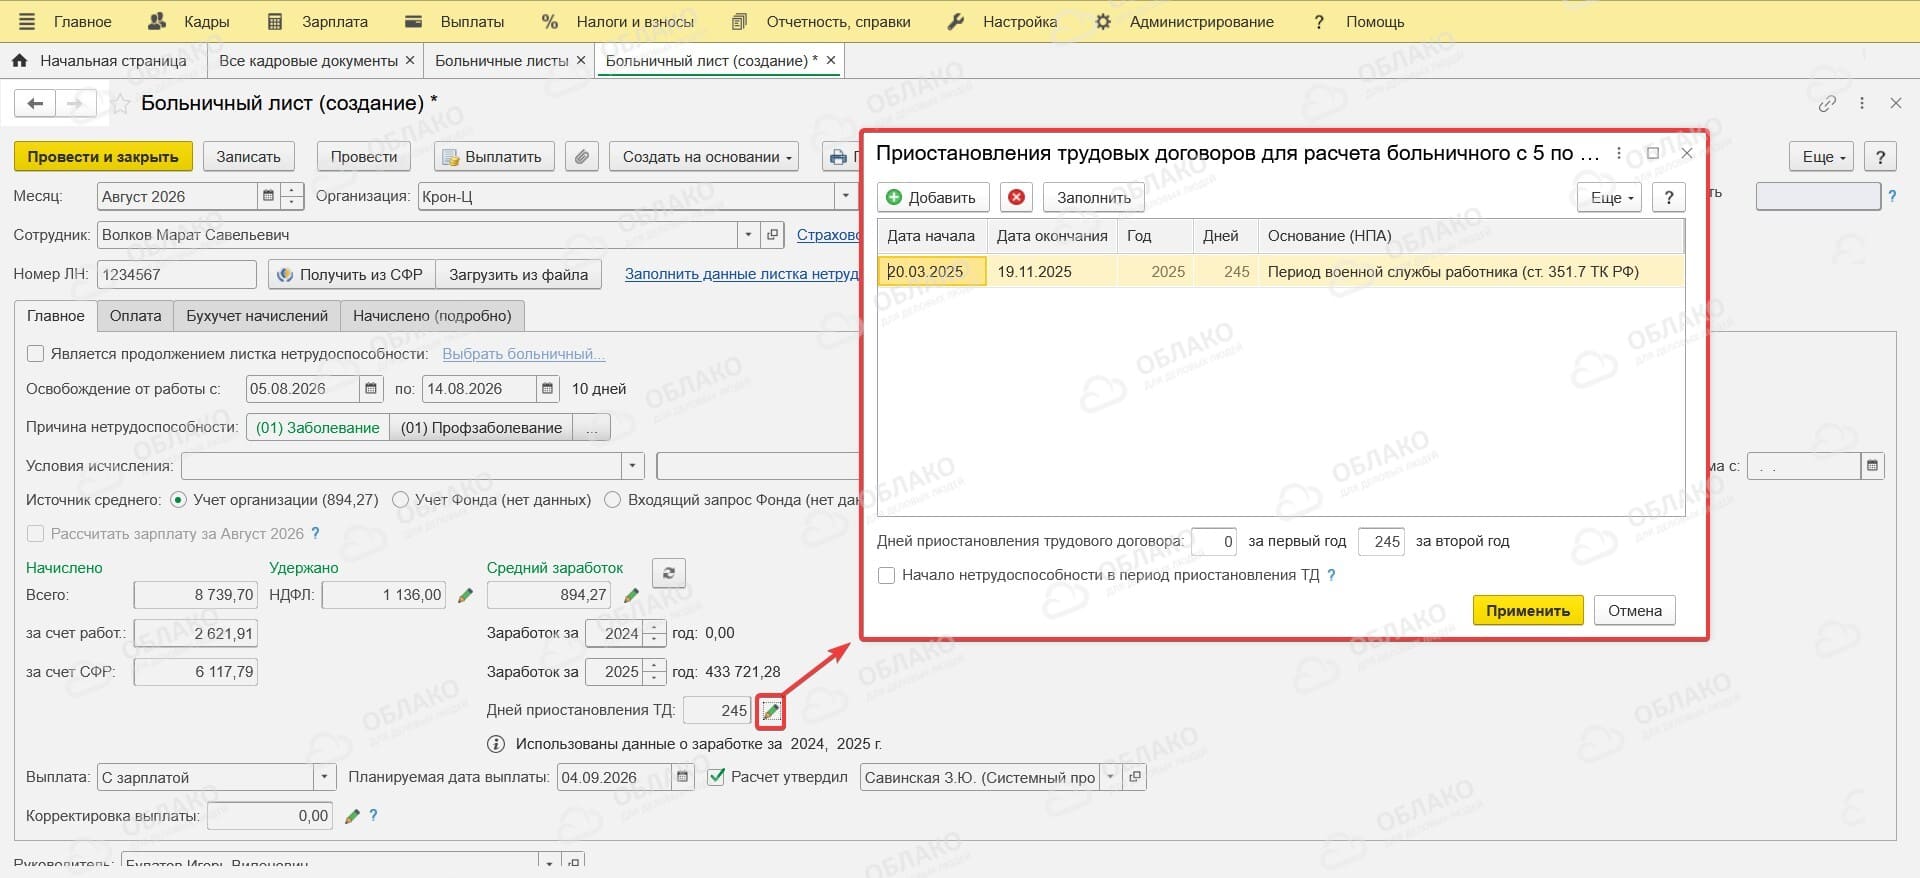Image resolution: width=1920 pixels, height=878 pixels.
Task: Expand the Выплата dropdown
Action: tap(325, 777)
